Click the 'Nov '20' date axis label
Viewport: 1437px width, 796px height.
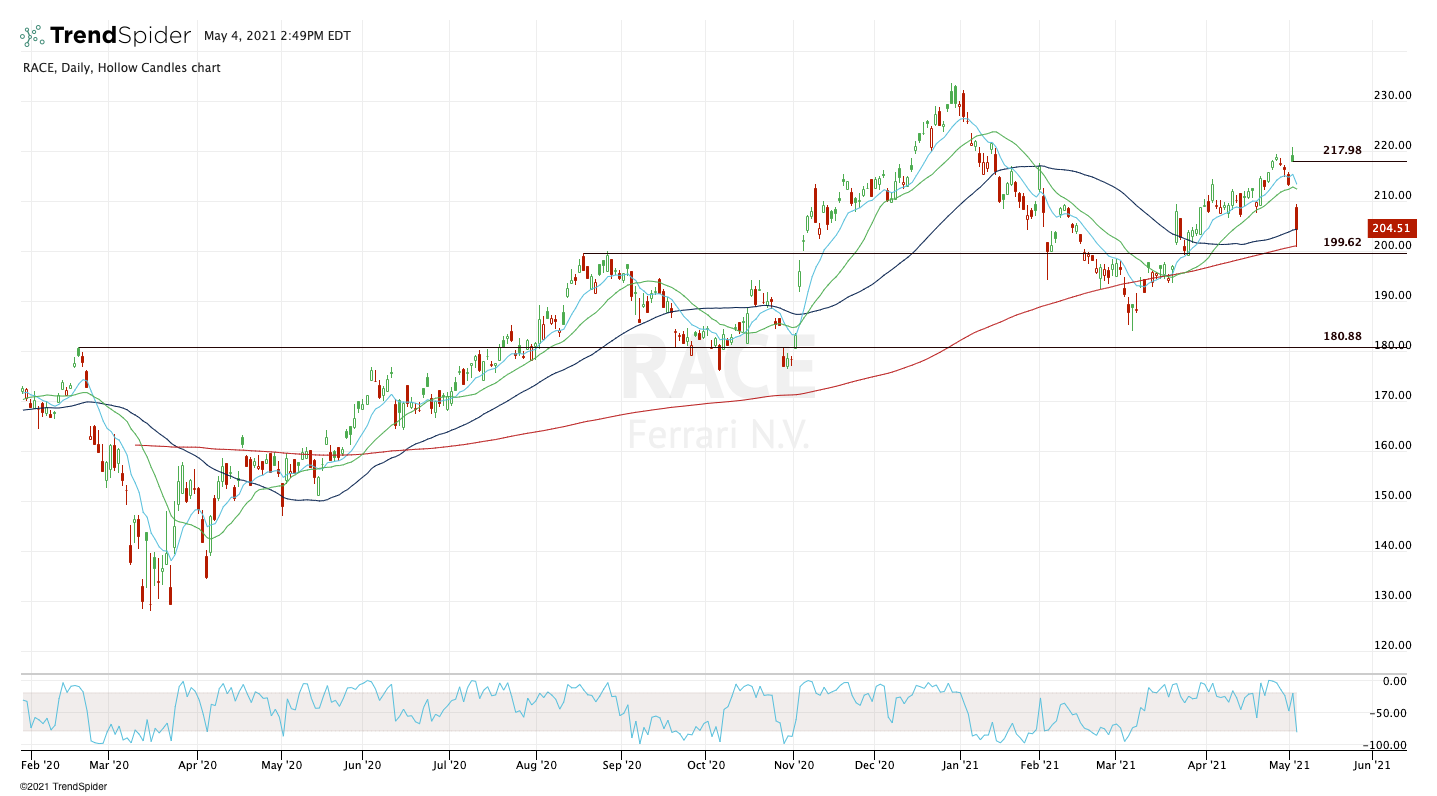pyautogui.click(x=792, y=765)
